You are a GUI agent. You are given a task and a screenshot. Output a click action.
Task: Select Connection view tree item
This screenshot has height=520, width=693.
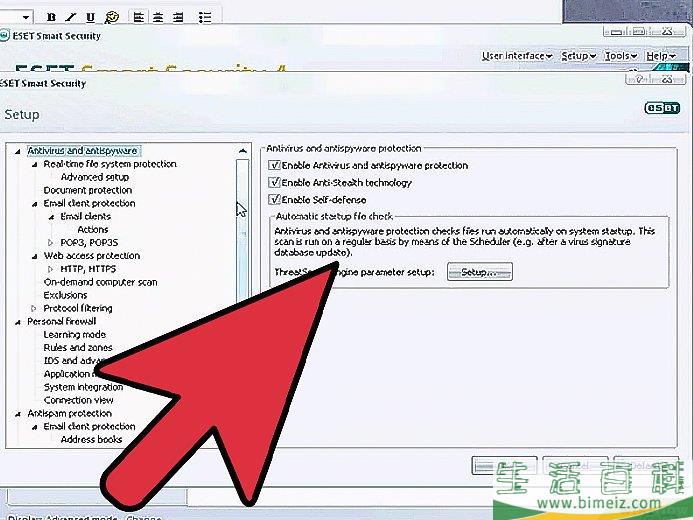point(78,400)
